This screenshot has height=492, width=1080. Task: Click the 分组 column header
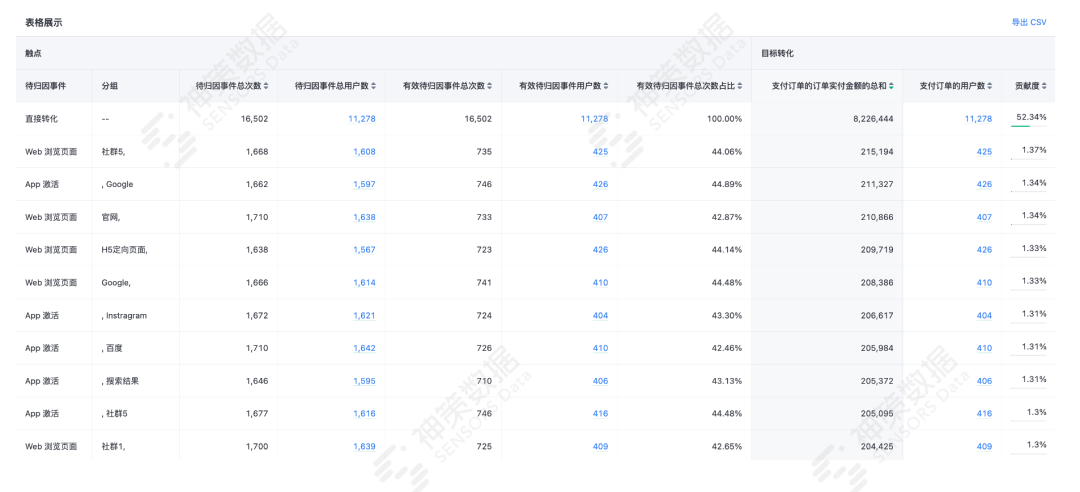click(x=136, y=86)
